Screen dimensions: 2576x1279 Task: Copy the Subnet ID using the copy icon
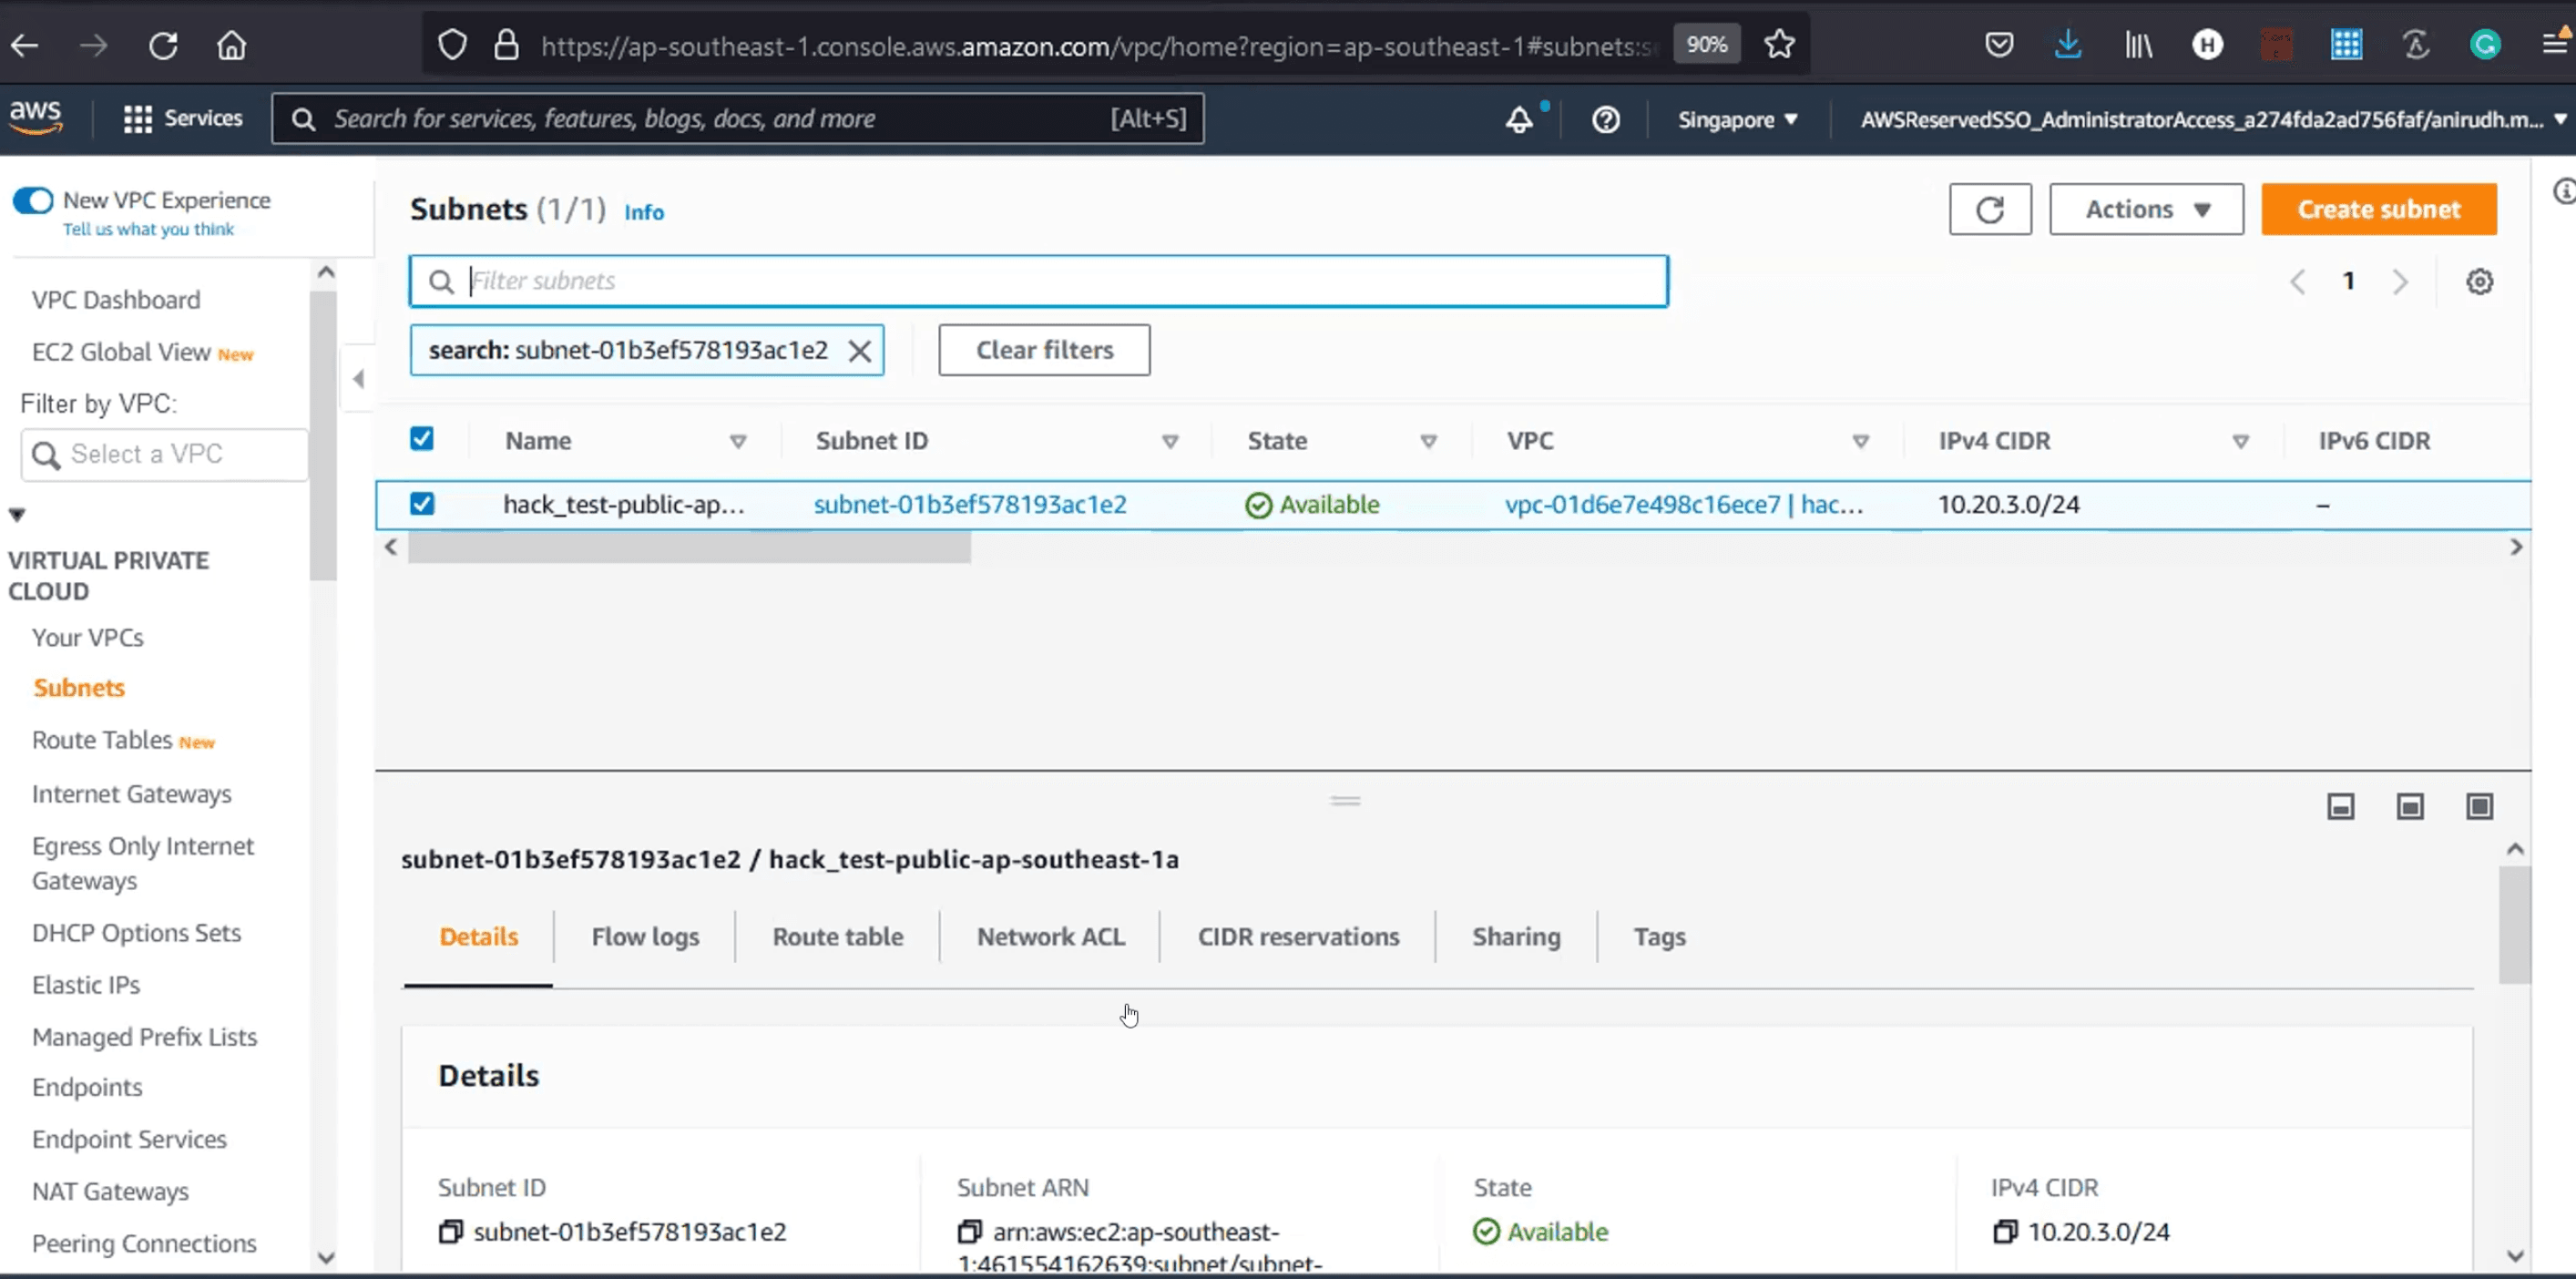[451, 1232]
